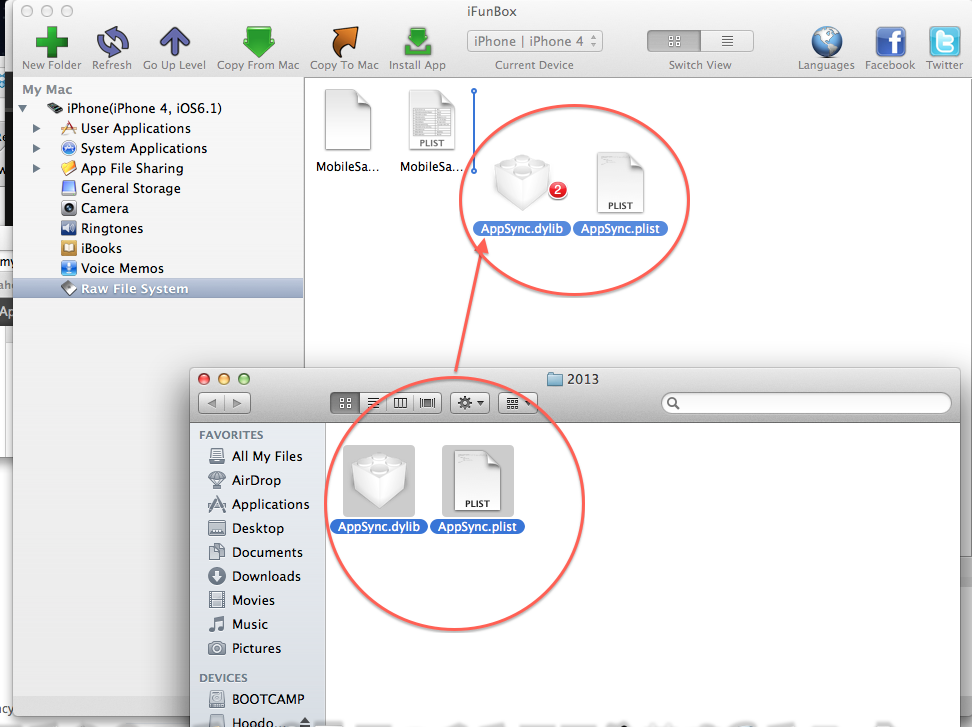This screenshot has height=727, width=972.
Task: Select User Applications in the sidebar
Action: click(x=135, y=128)
